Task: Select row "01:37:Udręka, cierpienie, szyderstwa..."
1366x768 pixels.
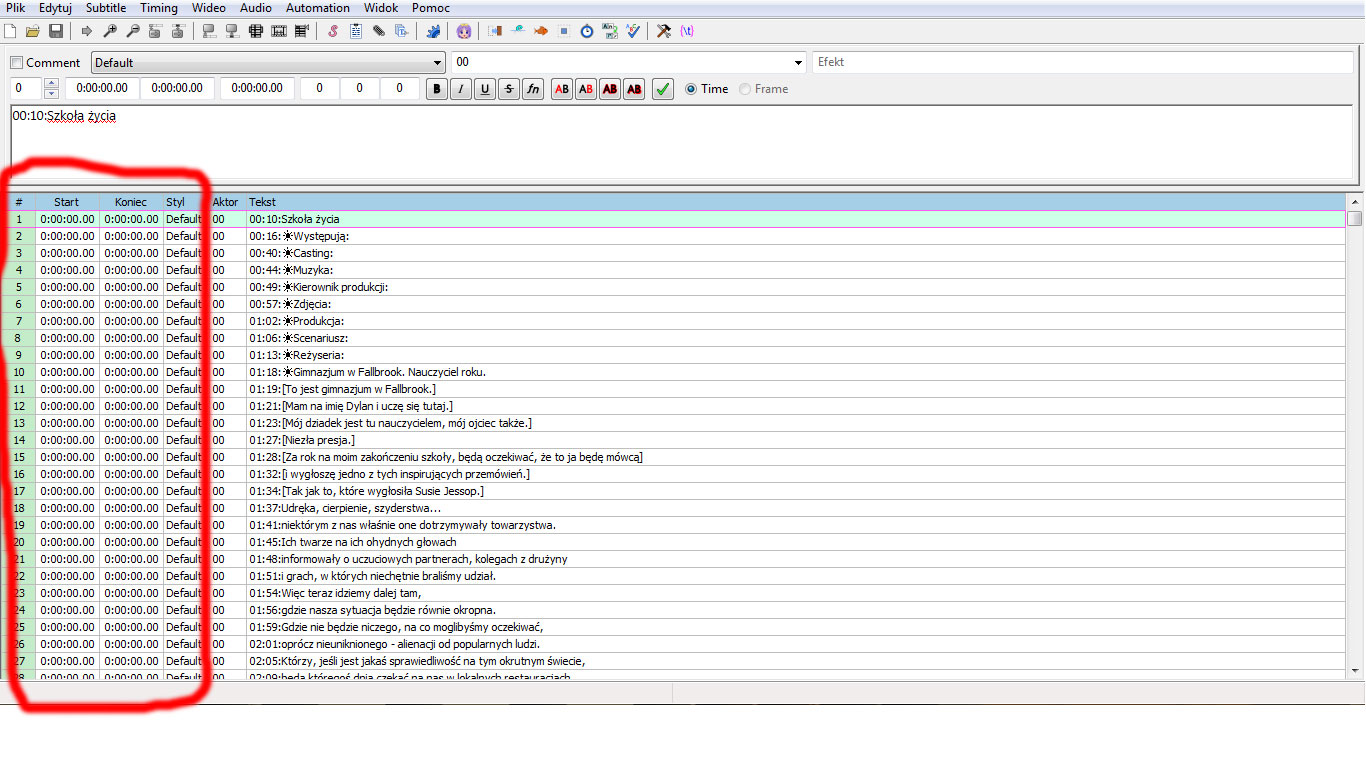Action: coord(675,508)
